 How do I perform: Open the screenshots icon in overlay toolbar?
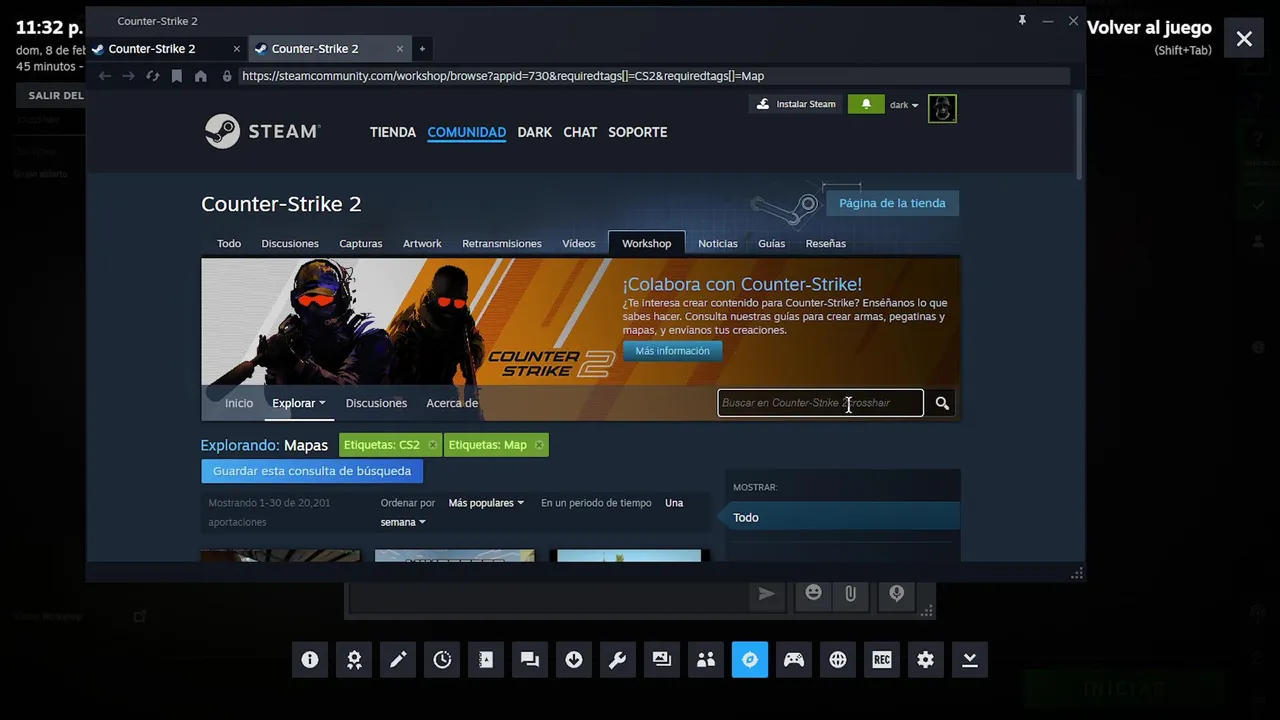pos(662,660)
